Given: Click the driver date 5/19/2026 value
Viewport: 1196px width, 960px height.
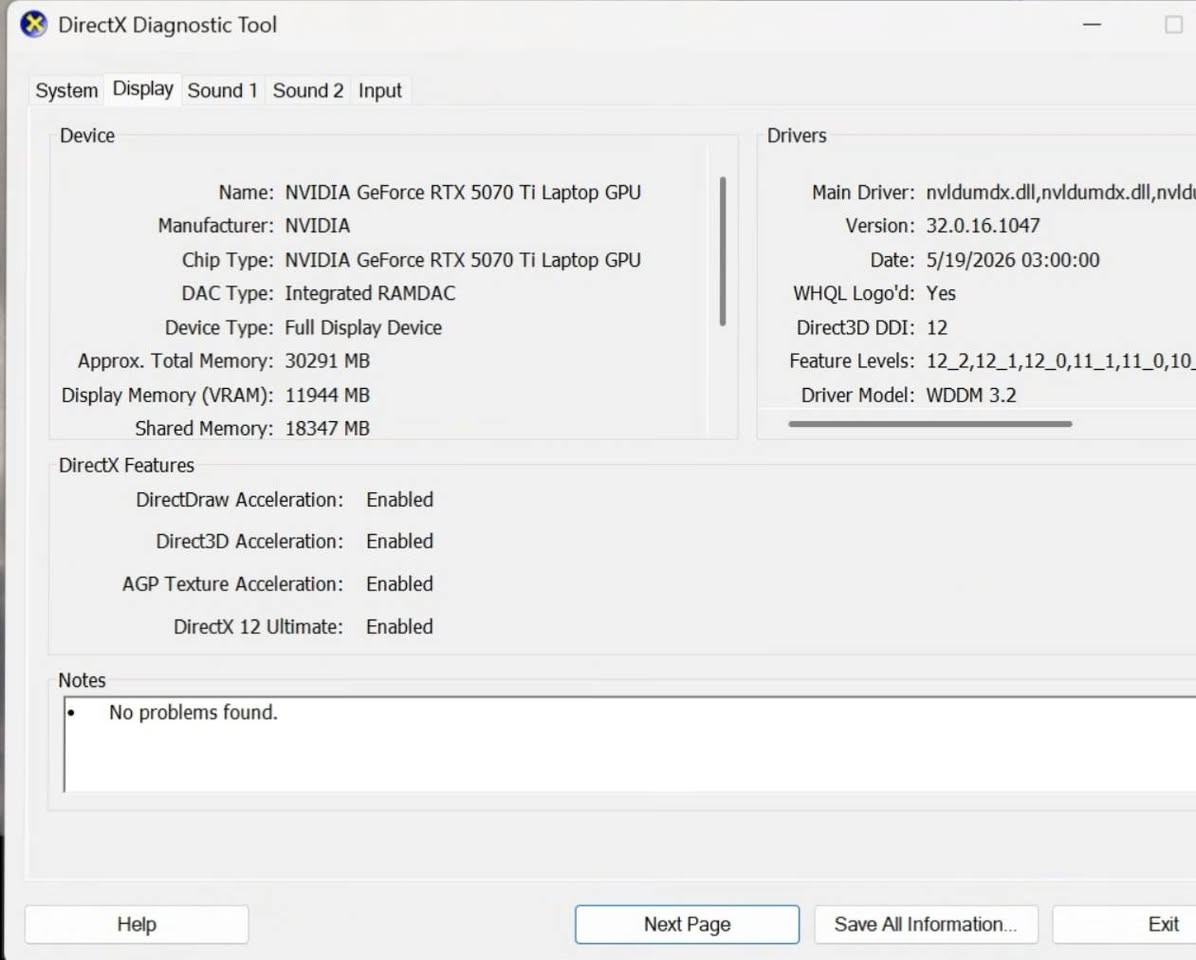Looking at the screenshot, I should point(1012,260).
